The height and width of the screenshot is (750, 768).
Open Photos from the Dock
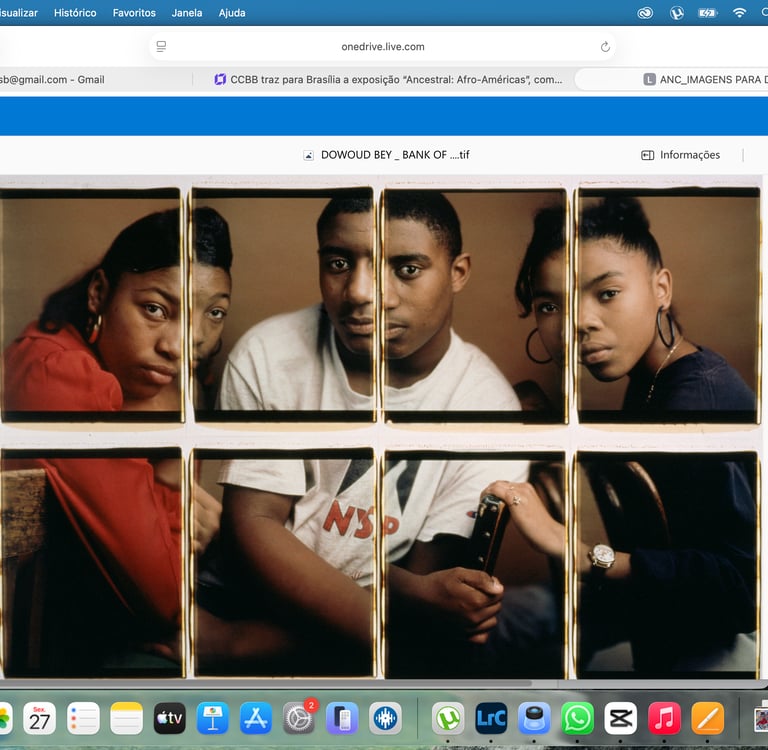(x=4, y=718)
